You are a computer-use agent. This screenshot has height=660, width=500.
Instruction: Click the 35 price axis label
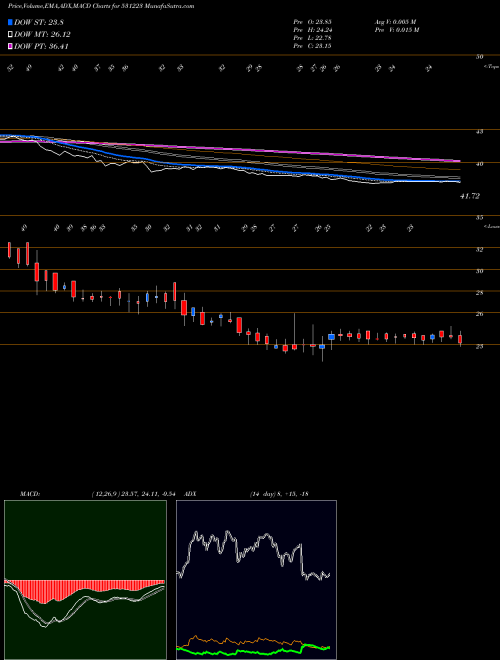[x=479, y=218]
